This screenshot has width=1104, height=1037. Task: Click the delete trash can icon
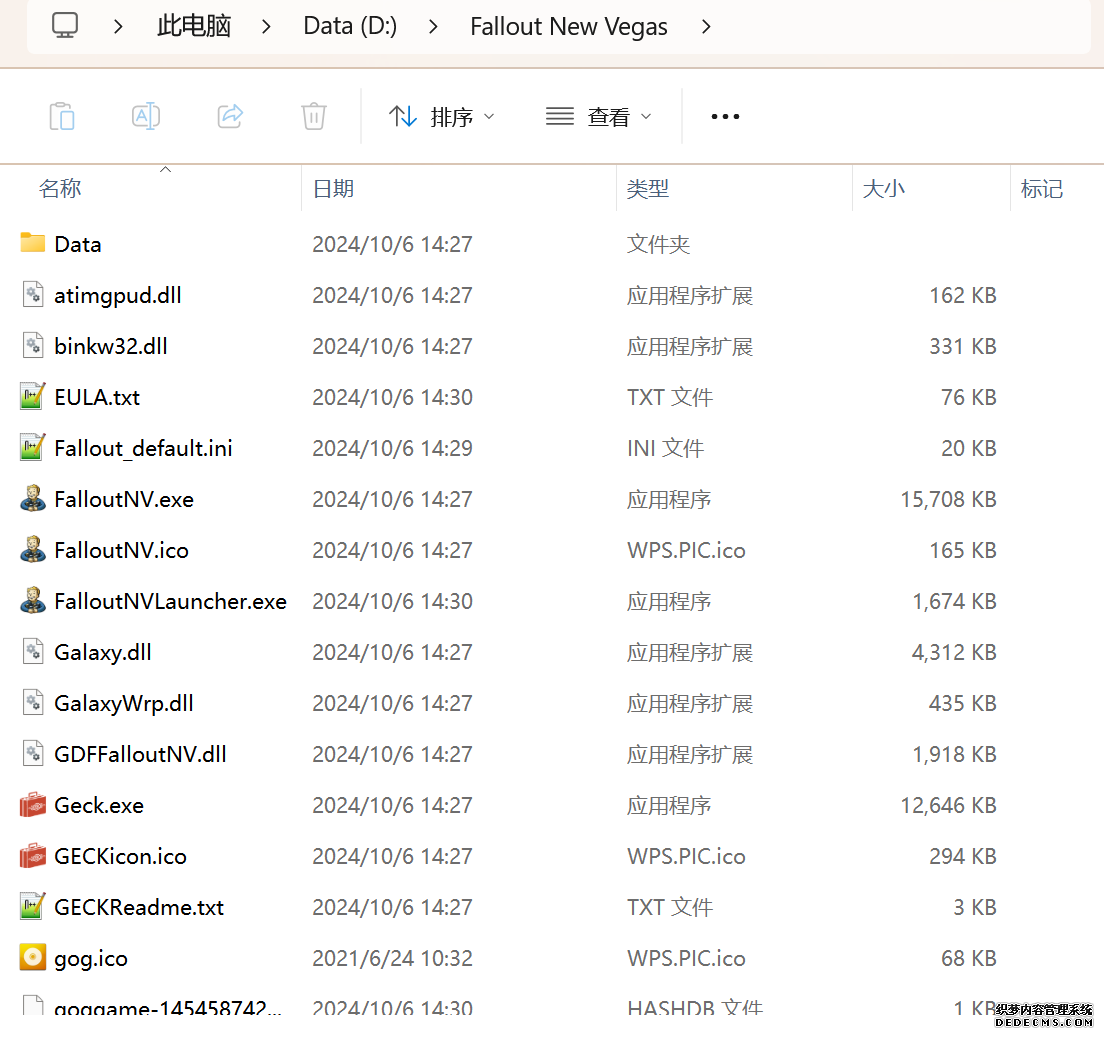click(314, 116)
